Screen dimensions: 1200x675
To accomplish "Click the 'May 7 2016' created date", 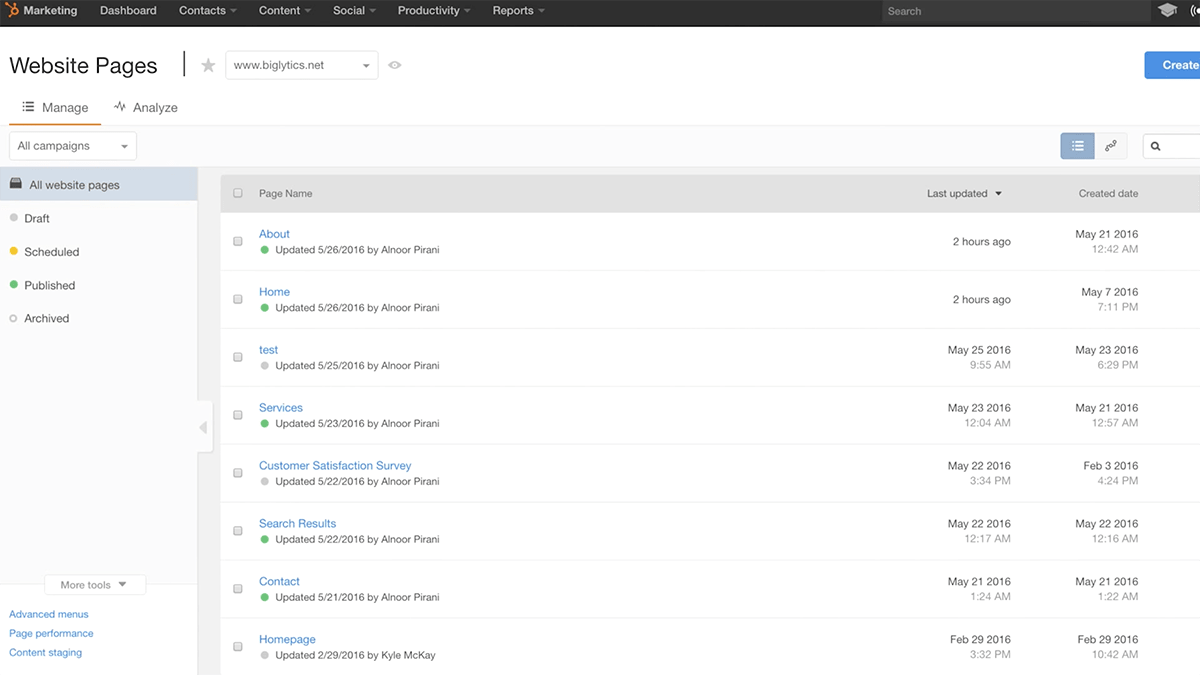I will 1110,292.
